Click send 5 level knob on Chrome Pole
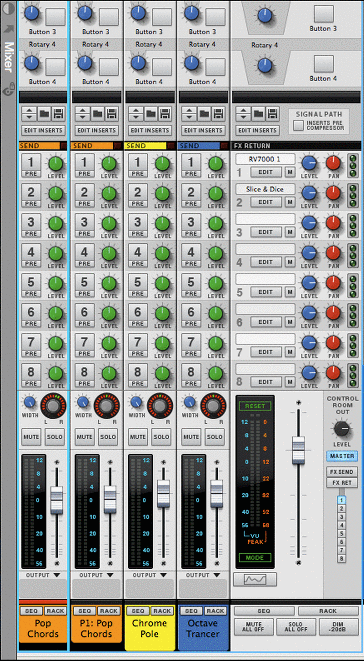The image size is (364, 661). (162, 284)
